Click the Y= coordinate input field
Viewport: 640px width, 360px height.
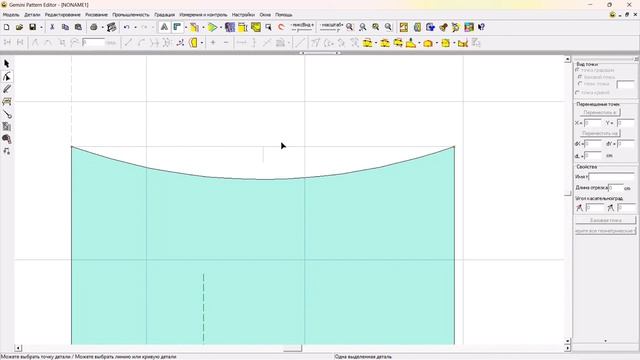point(625,123)
